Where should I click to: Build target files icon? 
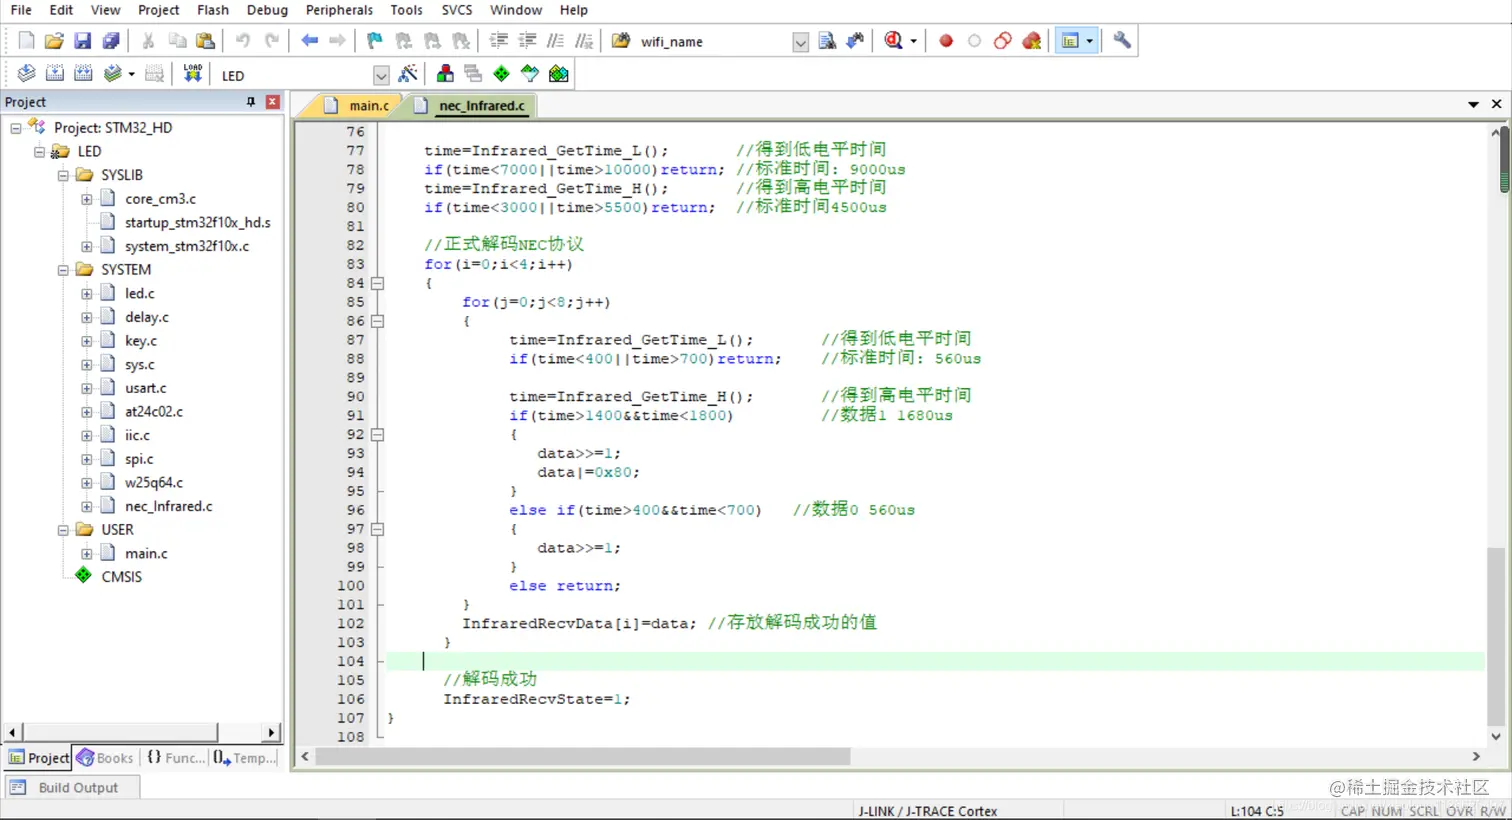tap(55, 74)
